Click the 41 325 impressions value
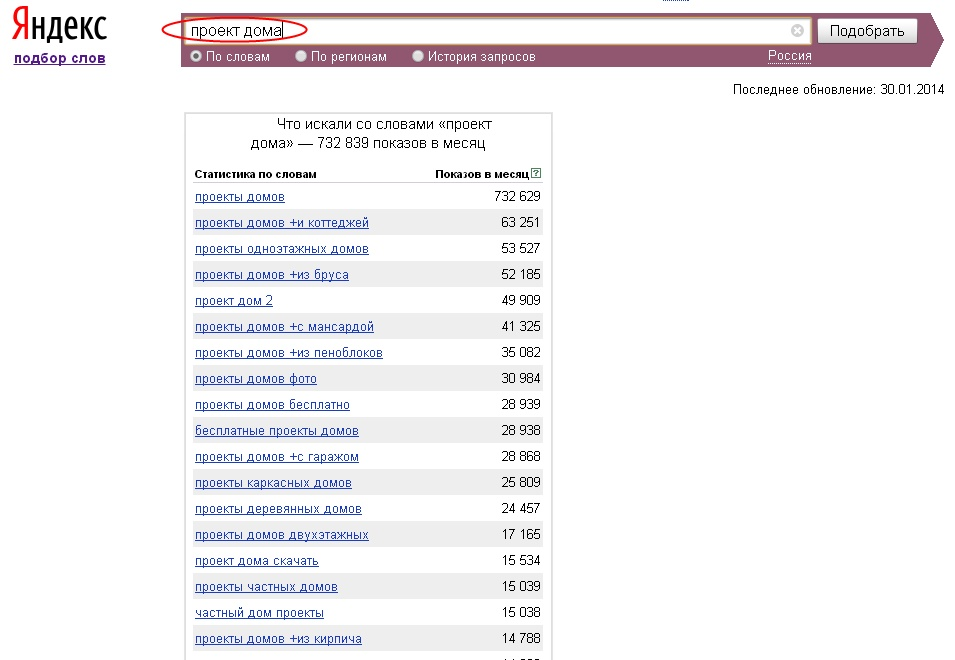This screenshot has height=660, width=955. [521, 326]
